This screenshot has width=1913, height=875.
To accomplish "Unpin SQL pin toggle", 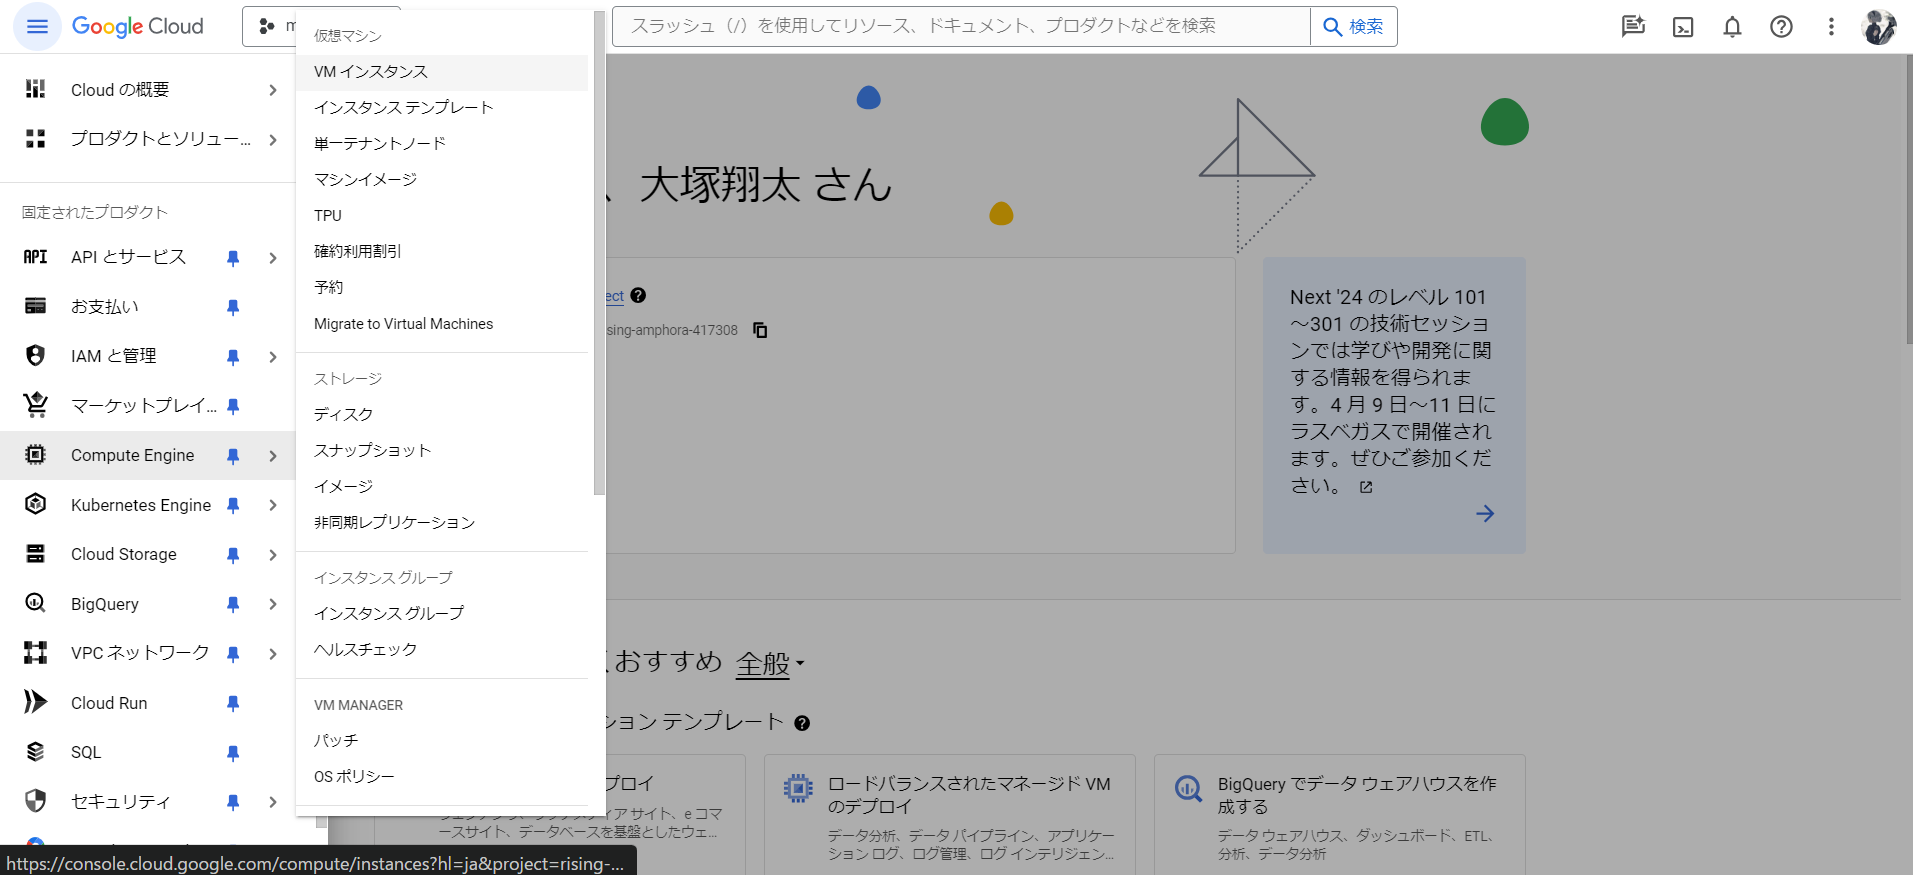I will coord(233,753).
